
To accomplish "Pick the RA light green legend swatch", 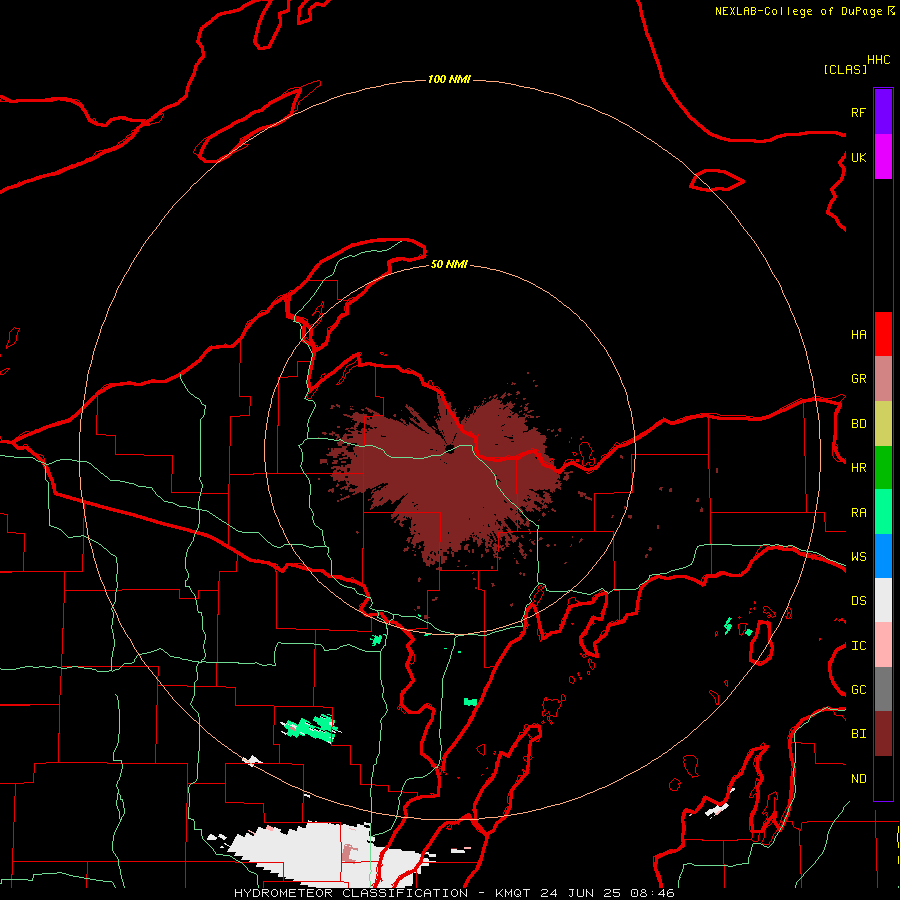I will (883, 512).
